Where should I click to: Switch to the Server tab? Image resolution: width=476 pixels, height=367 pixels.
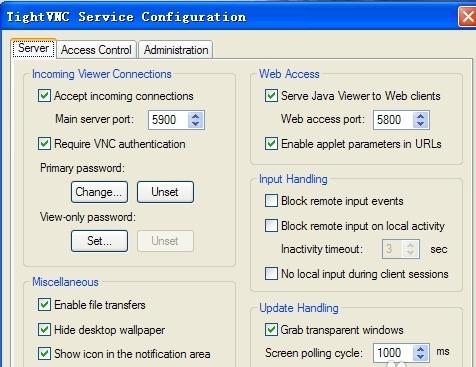pyautogui.click(x=33, y=49)
